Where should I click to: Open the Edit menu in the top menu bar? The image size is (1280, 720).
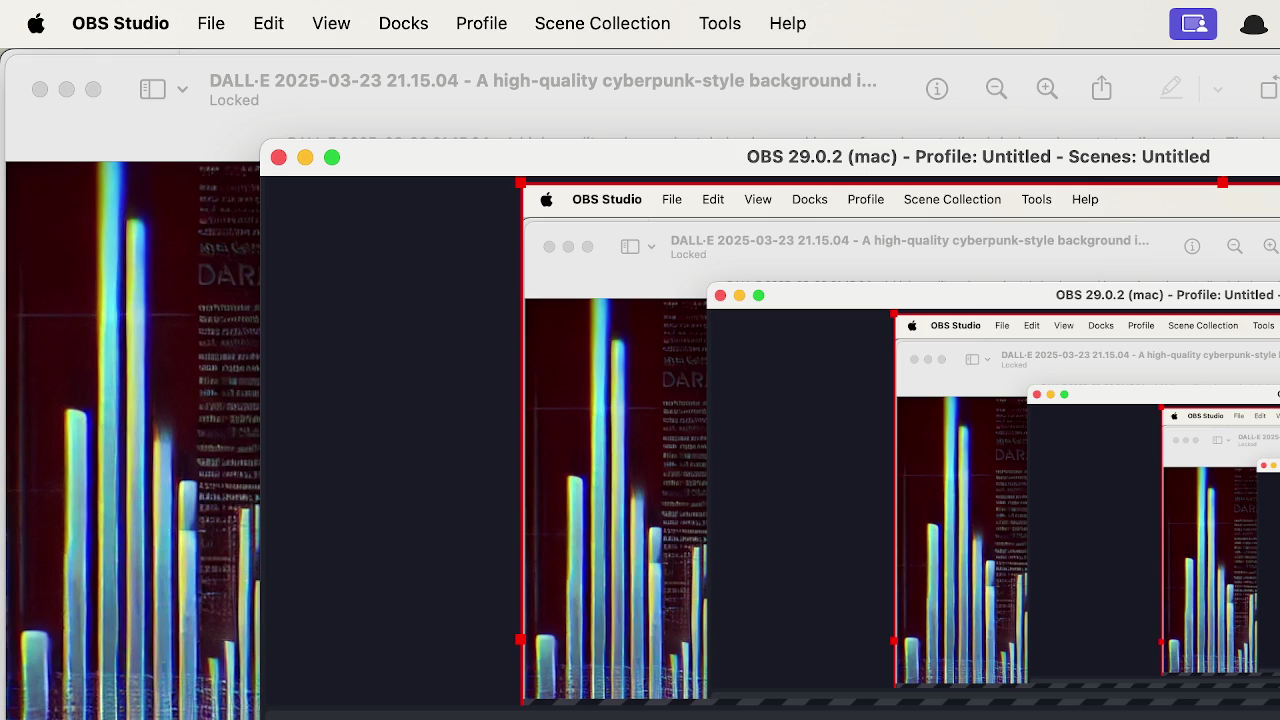[x=268, y=23]
